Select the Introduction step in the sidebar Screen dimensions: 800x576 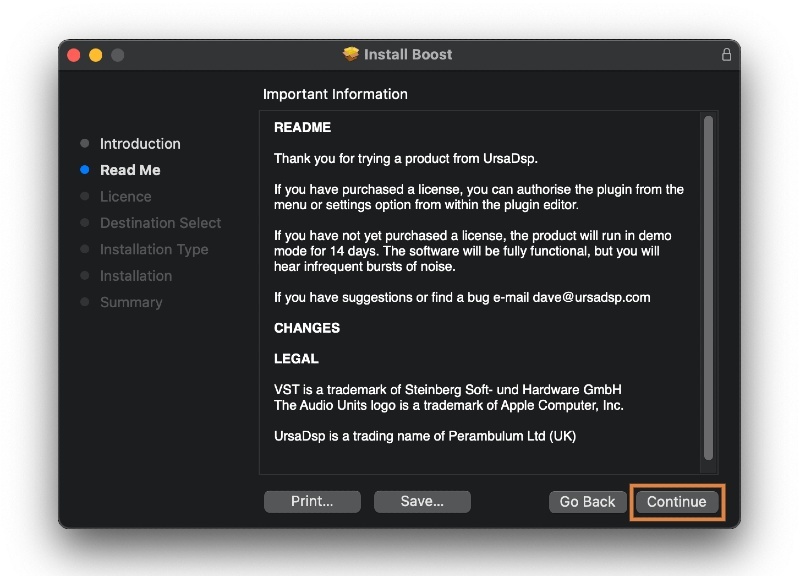coord(140,144)
